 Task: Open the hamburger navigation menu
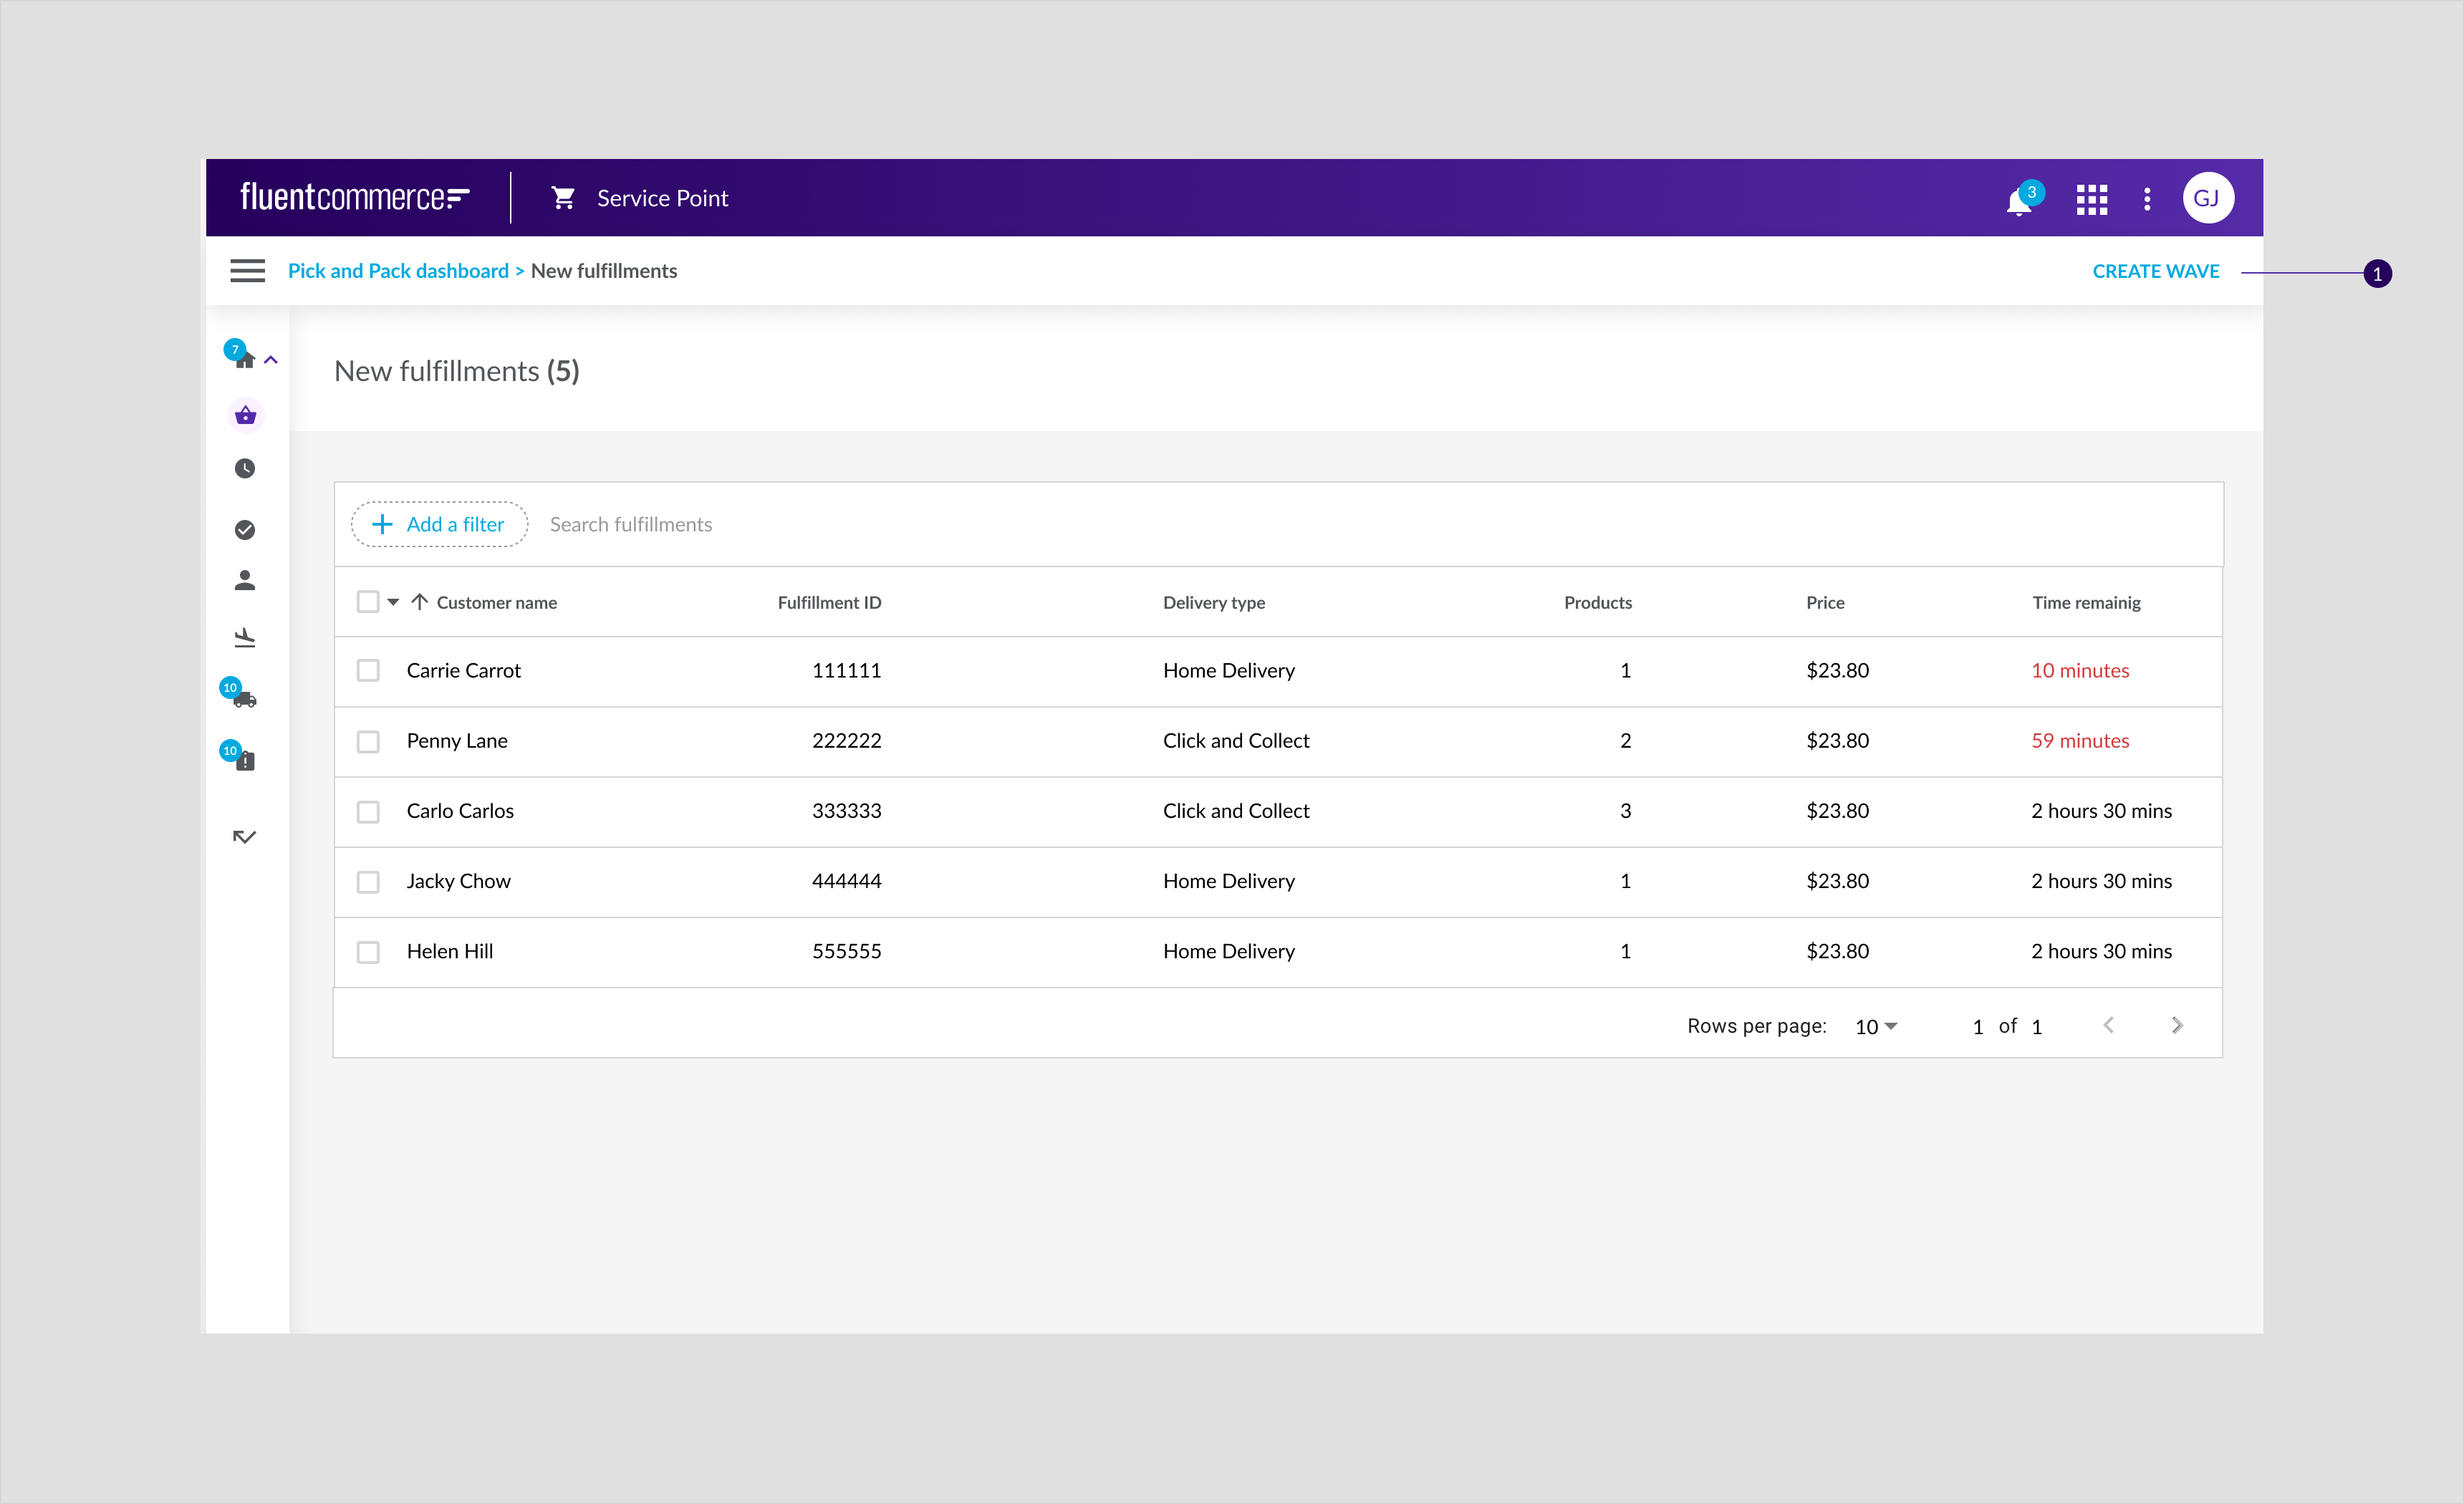pos(247,271)
